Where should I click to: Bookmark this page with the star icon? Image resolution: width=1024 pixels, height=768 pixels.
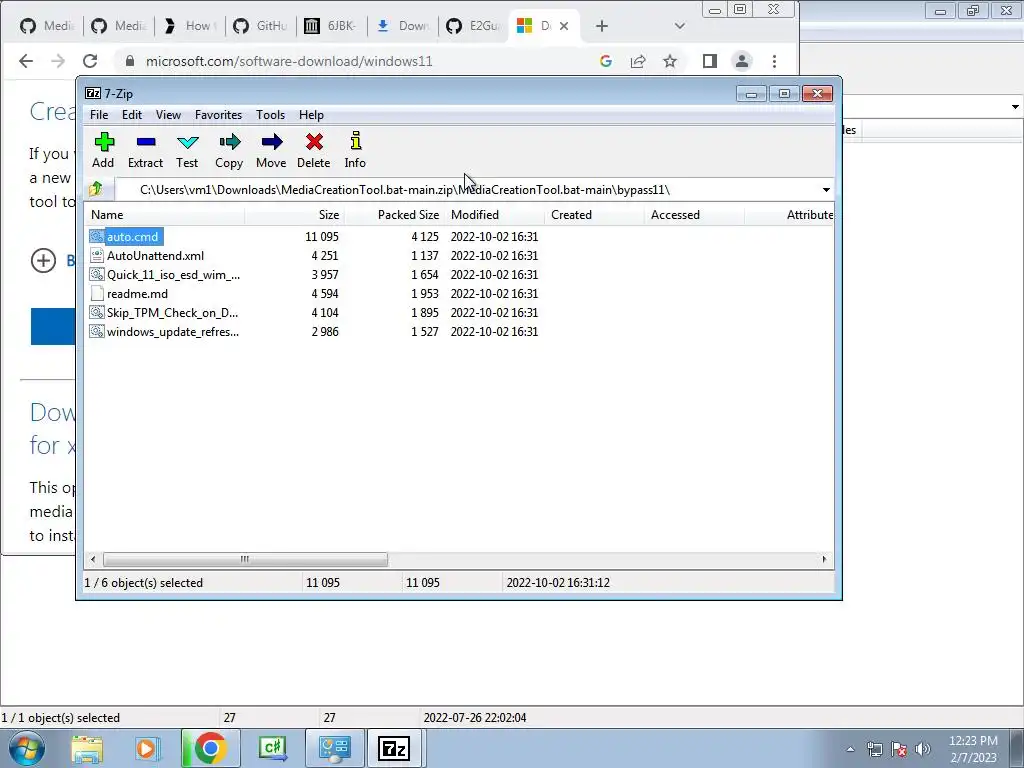point(670,61)
